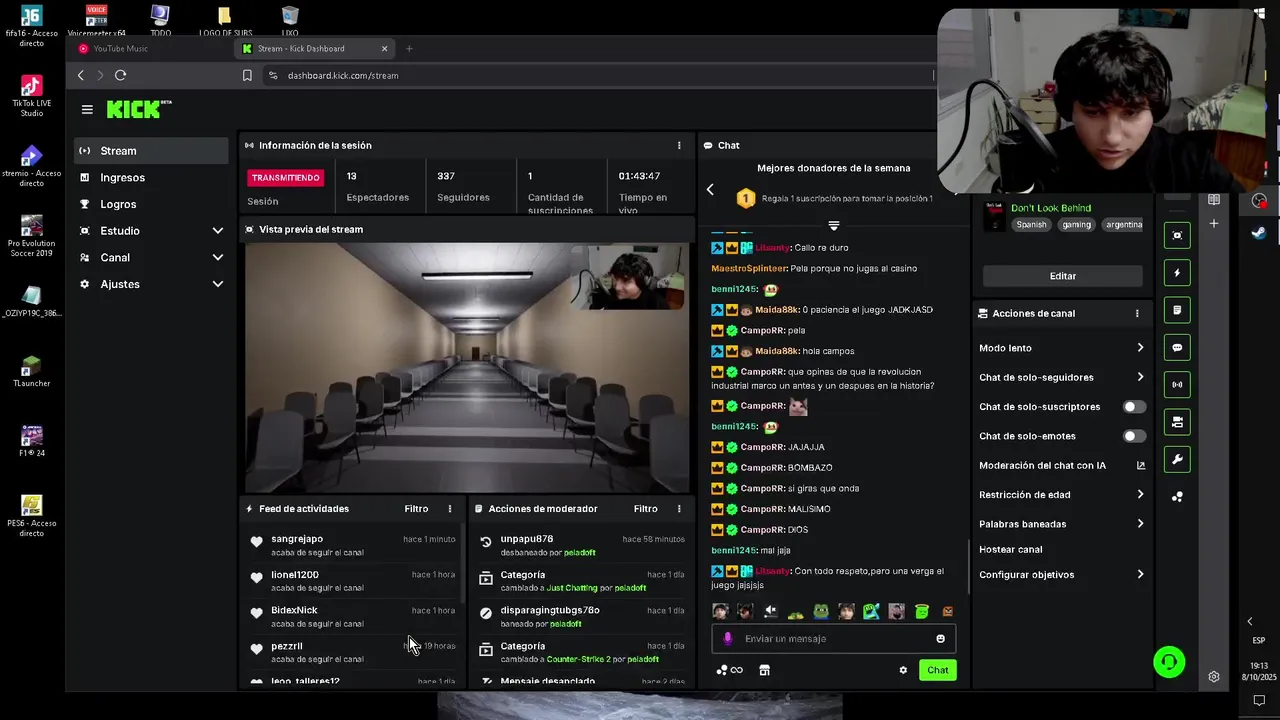
Task: Click Hostear canal
Action: tap(1010, 549)
